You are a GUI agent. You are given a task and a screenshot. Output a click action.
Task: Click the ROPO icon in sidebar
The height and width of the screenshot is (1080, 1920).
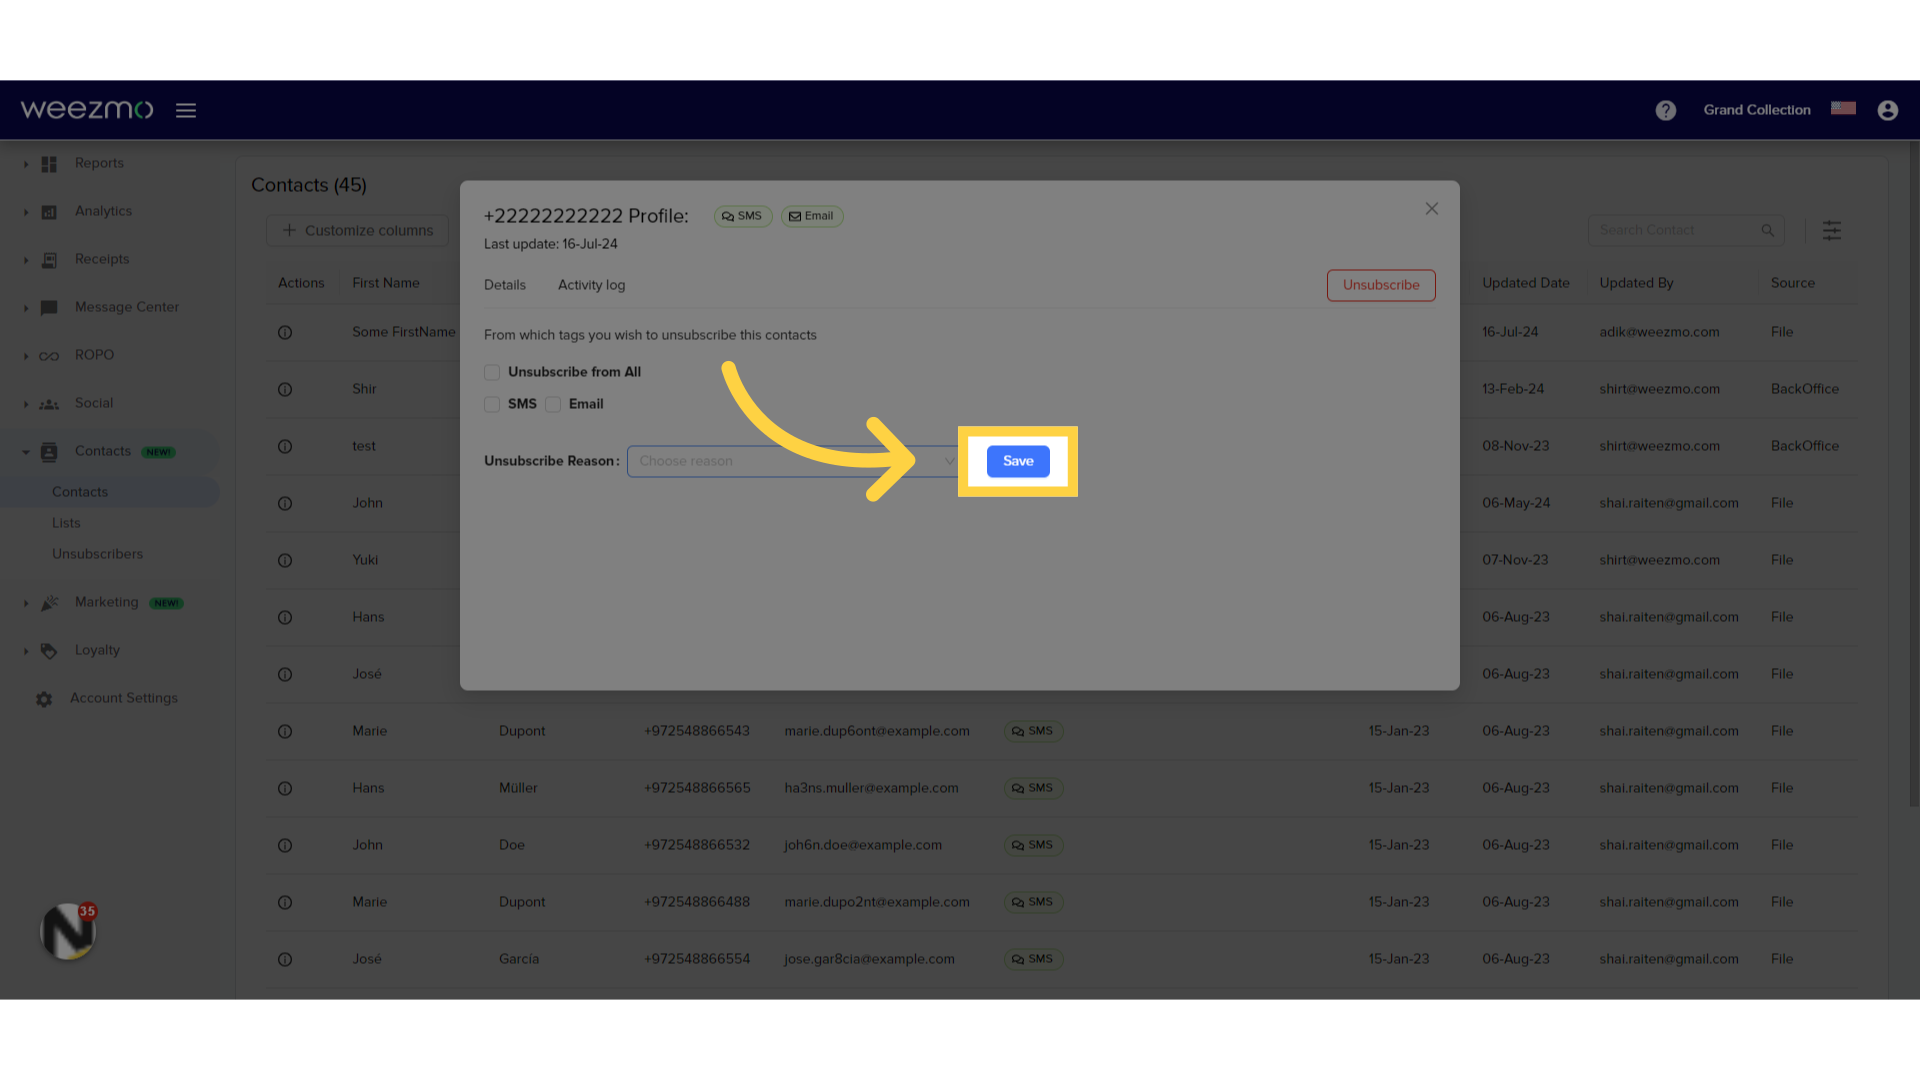click(49, 355)
